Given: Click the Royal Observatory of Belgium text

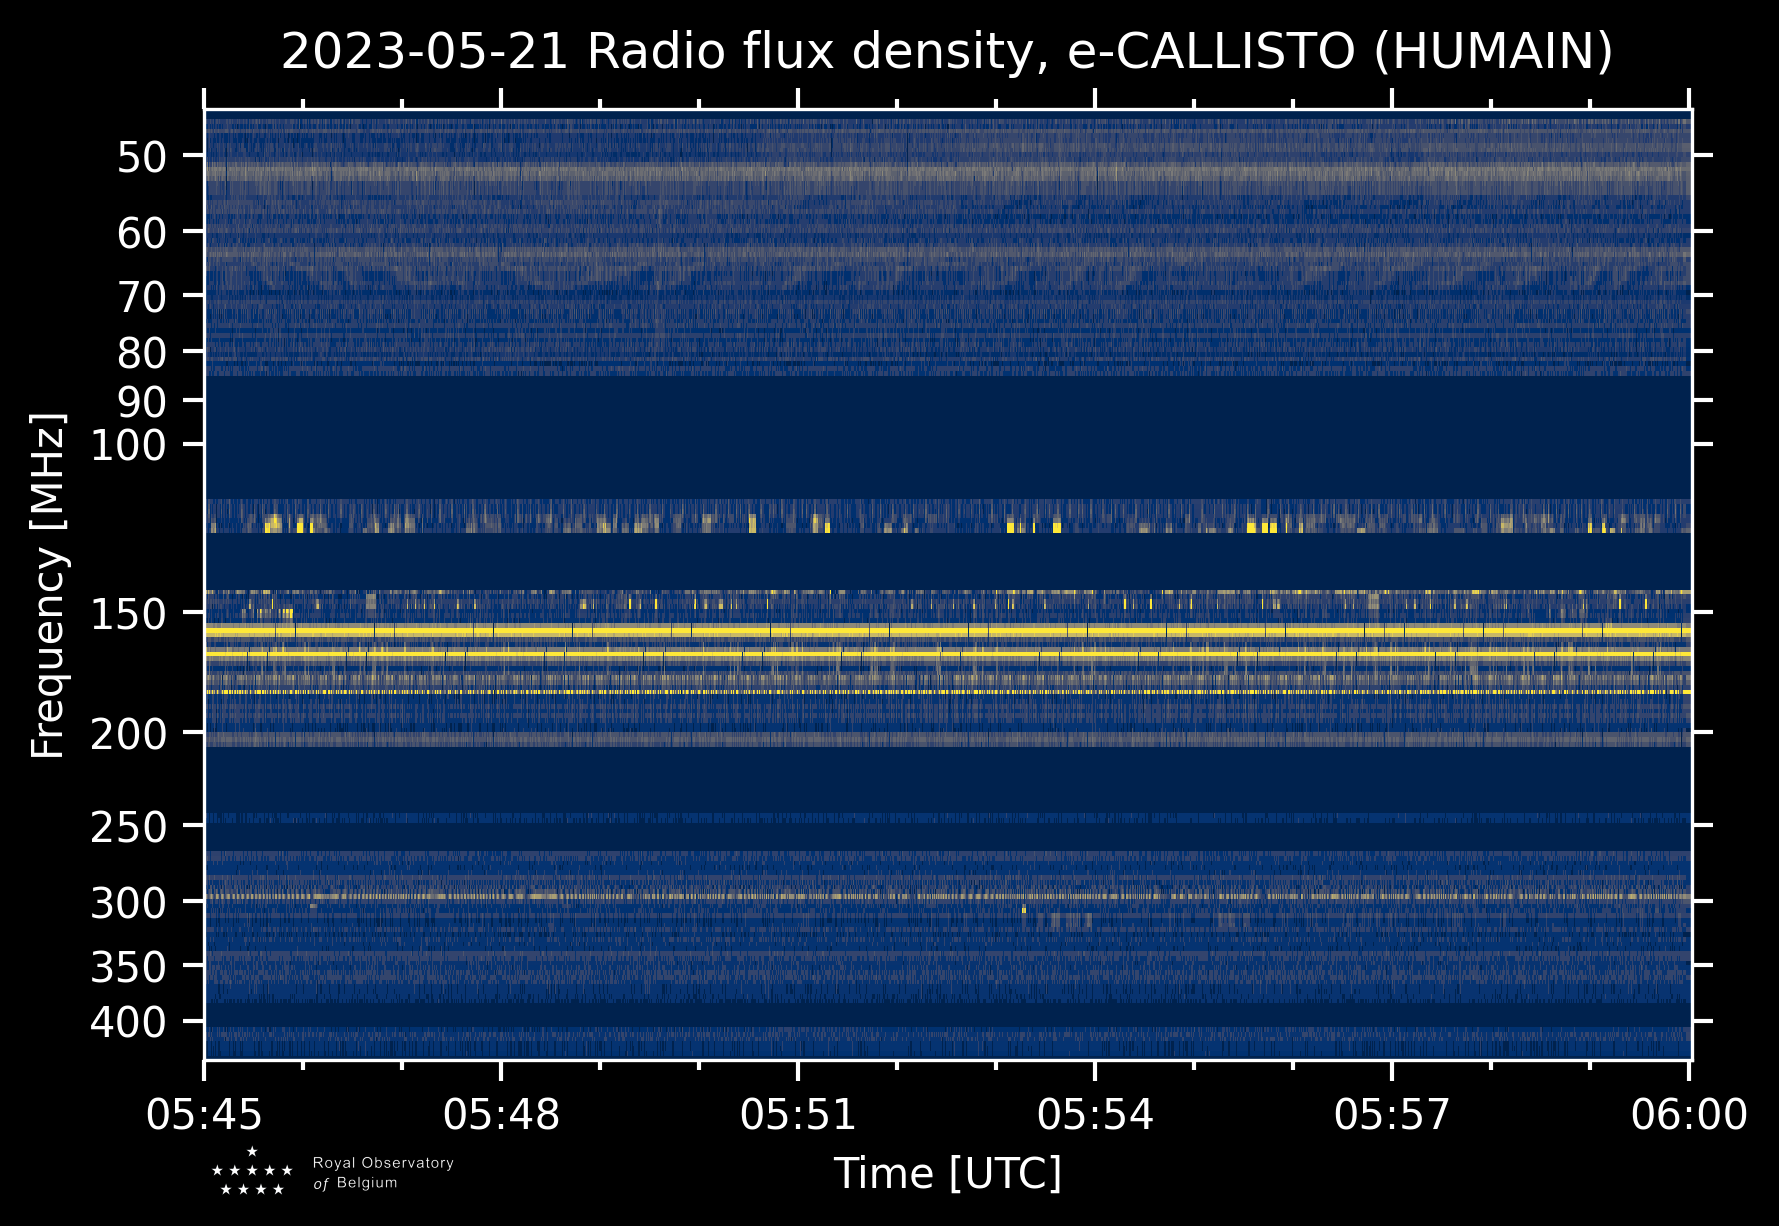Looking at the screenshot, I should point(383,1173).
